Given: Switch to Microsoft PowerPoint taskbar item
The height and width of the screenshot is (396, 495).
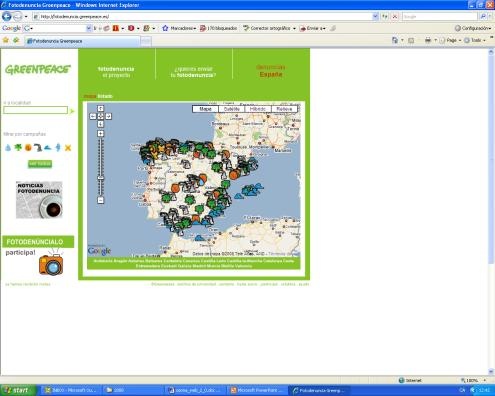Looking at the screenshot, I should (257, 390).
